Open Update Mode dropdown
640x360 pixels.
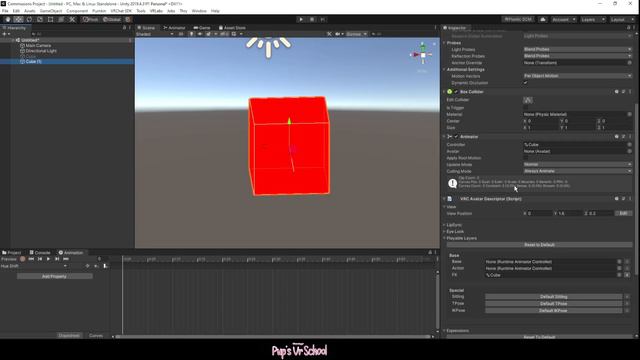click(x=578, y=164)
